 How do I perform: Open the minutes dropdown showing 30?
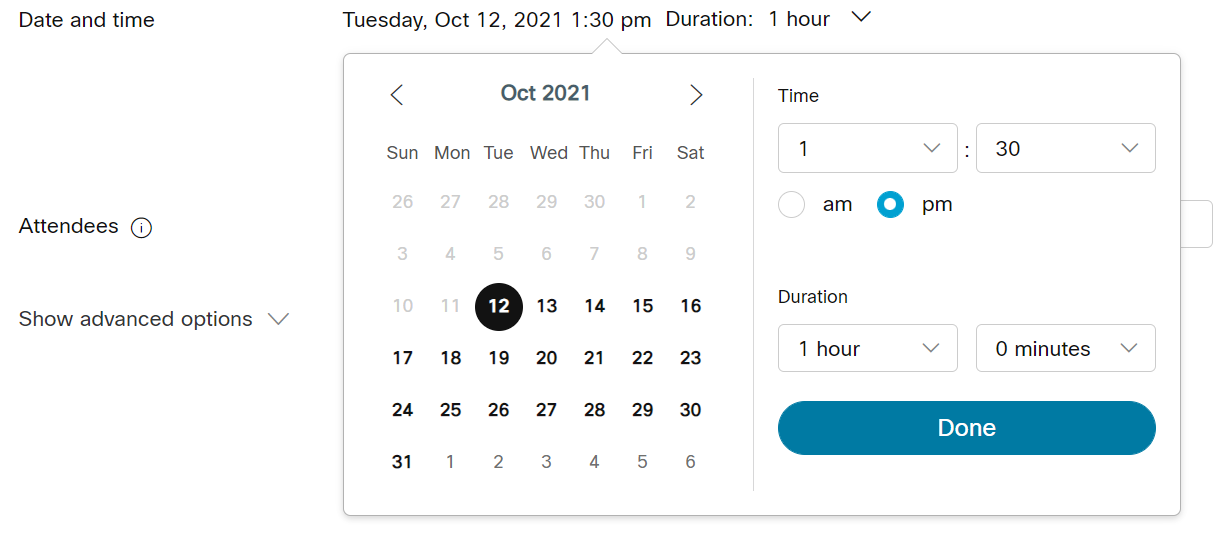coord(1066,148)
